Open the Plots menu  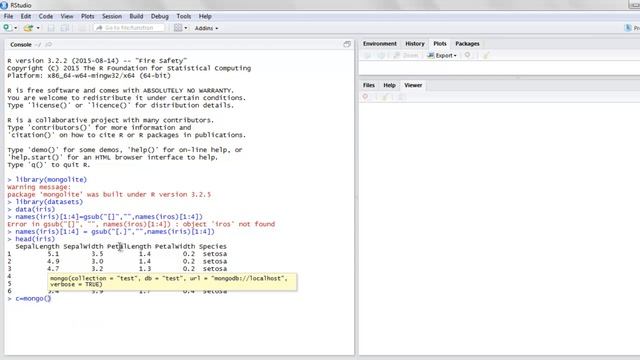point(87,16)
